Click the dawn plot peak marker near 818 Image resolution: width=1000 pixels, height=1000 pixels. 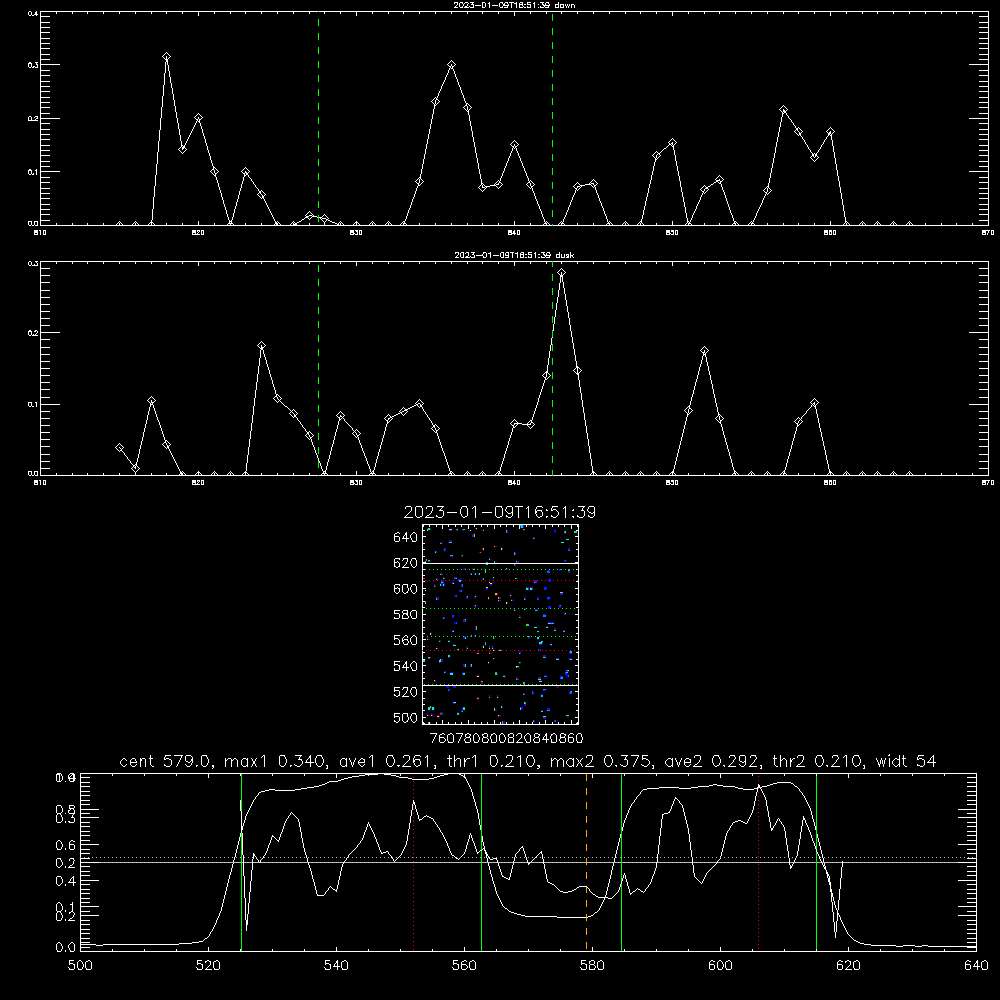[x=166, y=57]
